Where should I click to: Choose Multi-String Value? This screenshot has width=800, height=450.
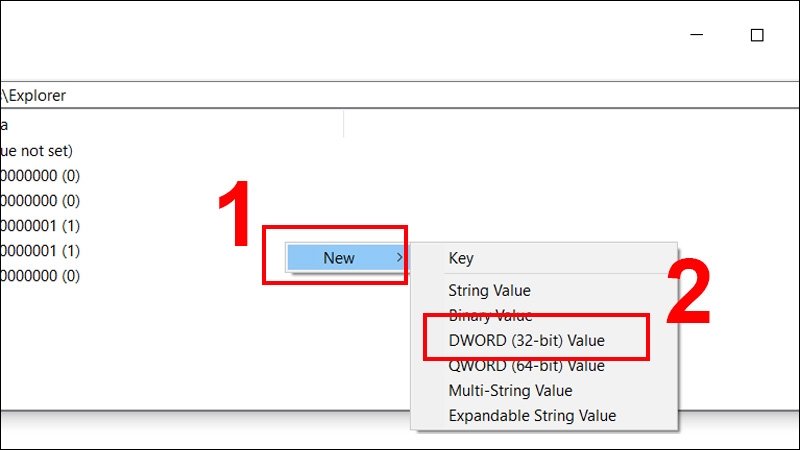click(510, 391)
